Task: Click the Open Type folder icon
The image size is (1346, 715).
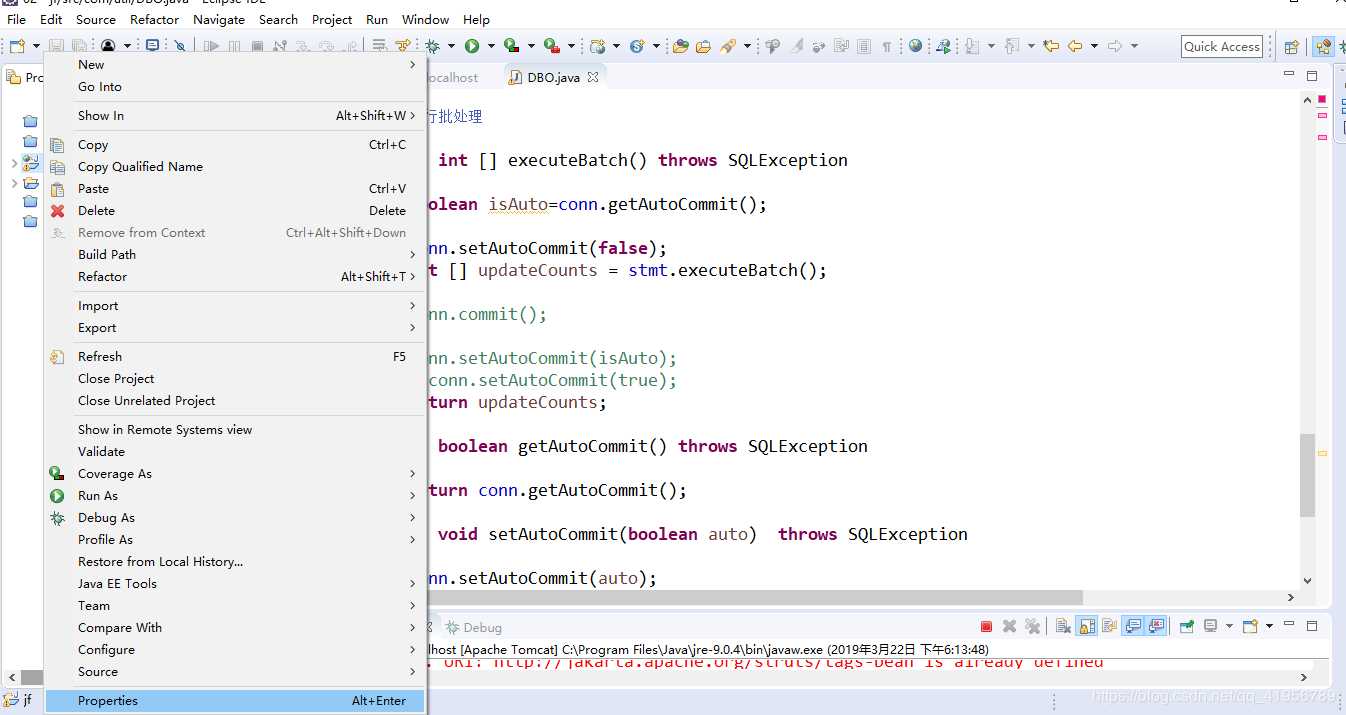Action: [680, 46]
